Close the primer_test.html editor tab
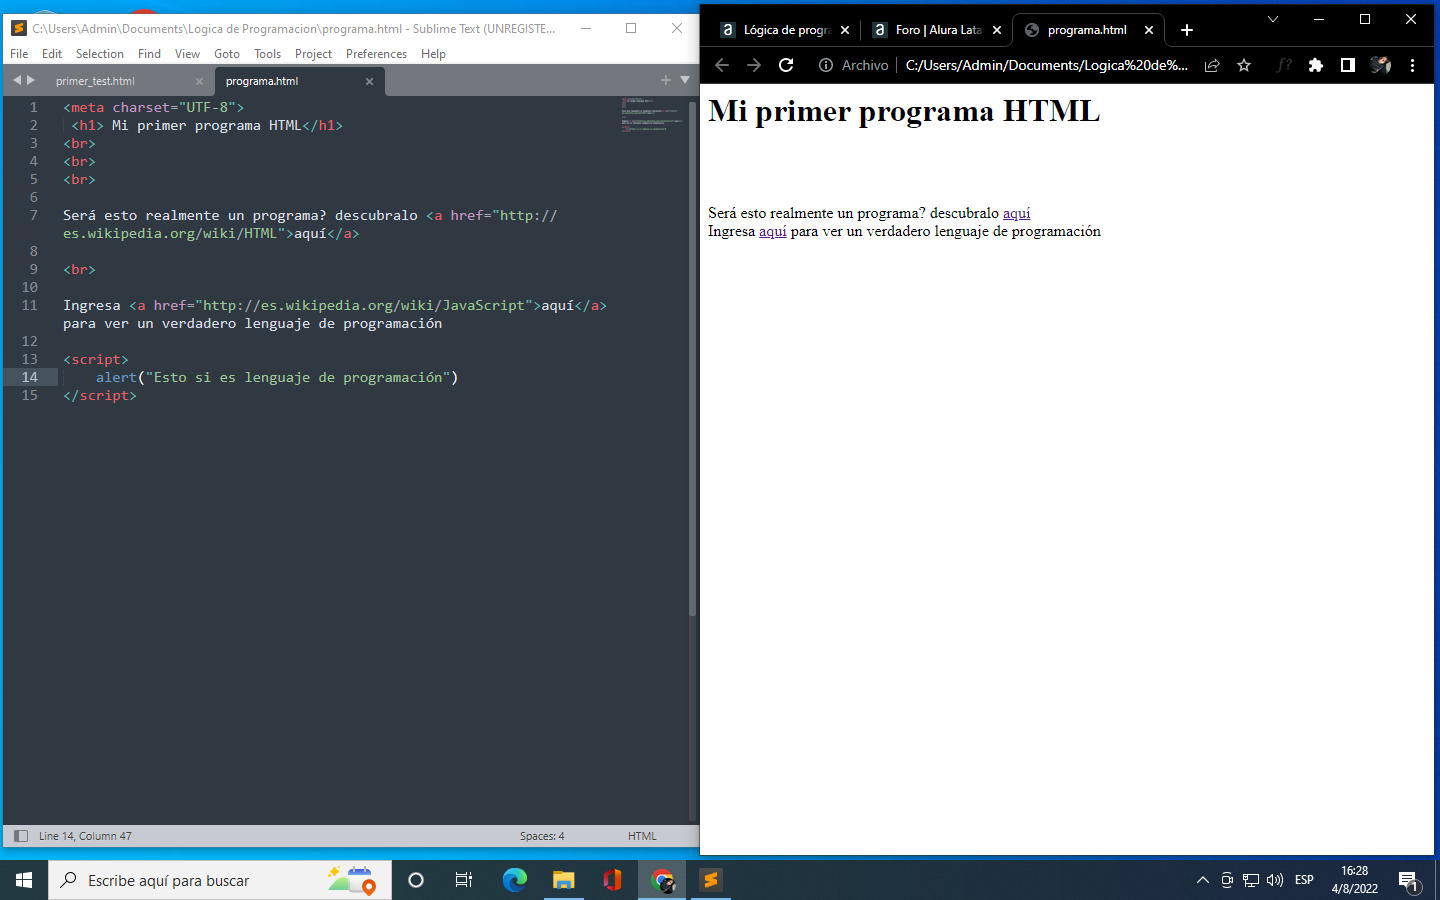The height and width of the screenshot is (900, 1440). click(x=199, y=81)
